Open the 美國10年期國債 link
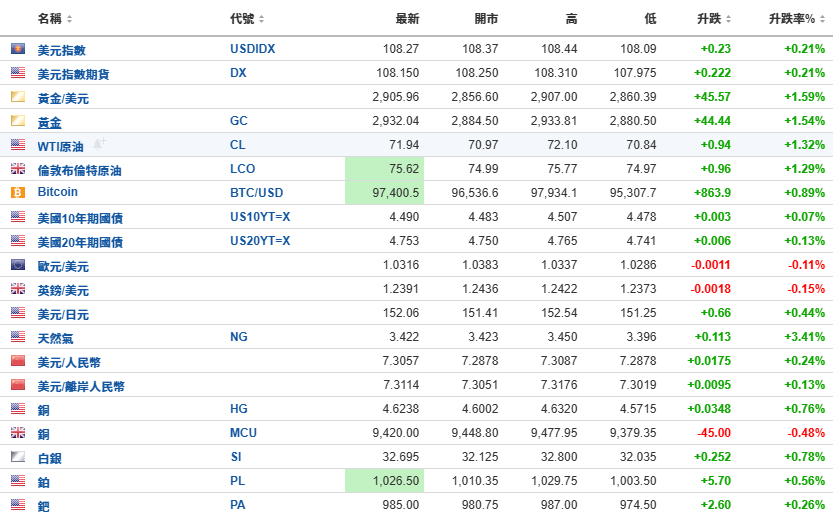 (x=80, y=218)
